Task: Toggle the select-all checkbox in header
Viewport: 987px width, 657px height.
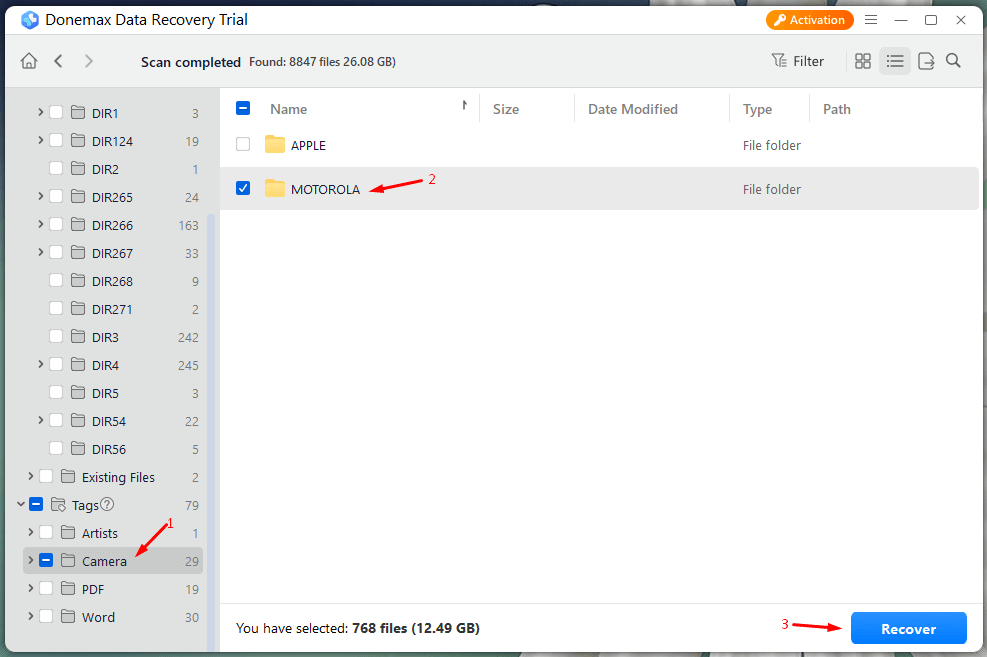Action: (x=243, y=108)
